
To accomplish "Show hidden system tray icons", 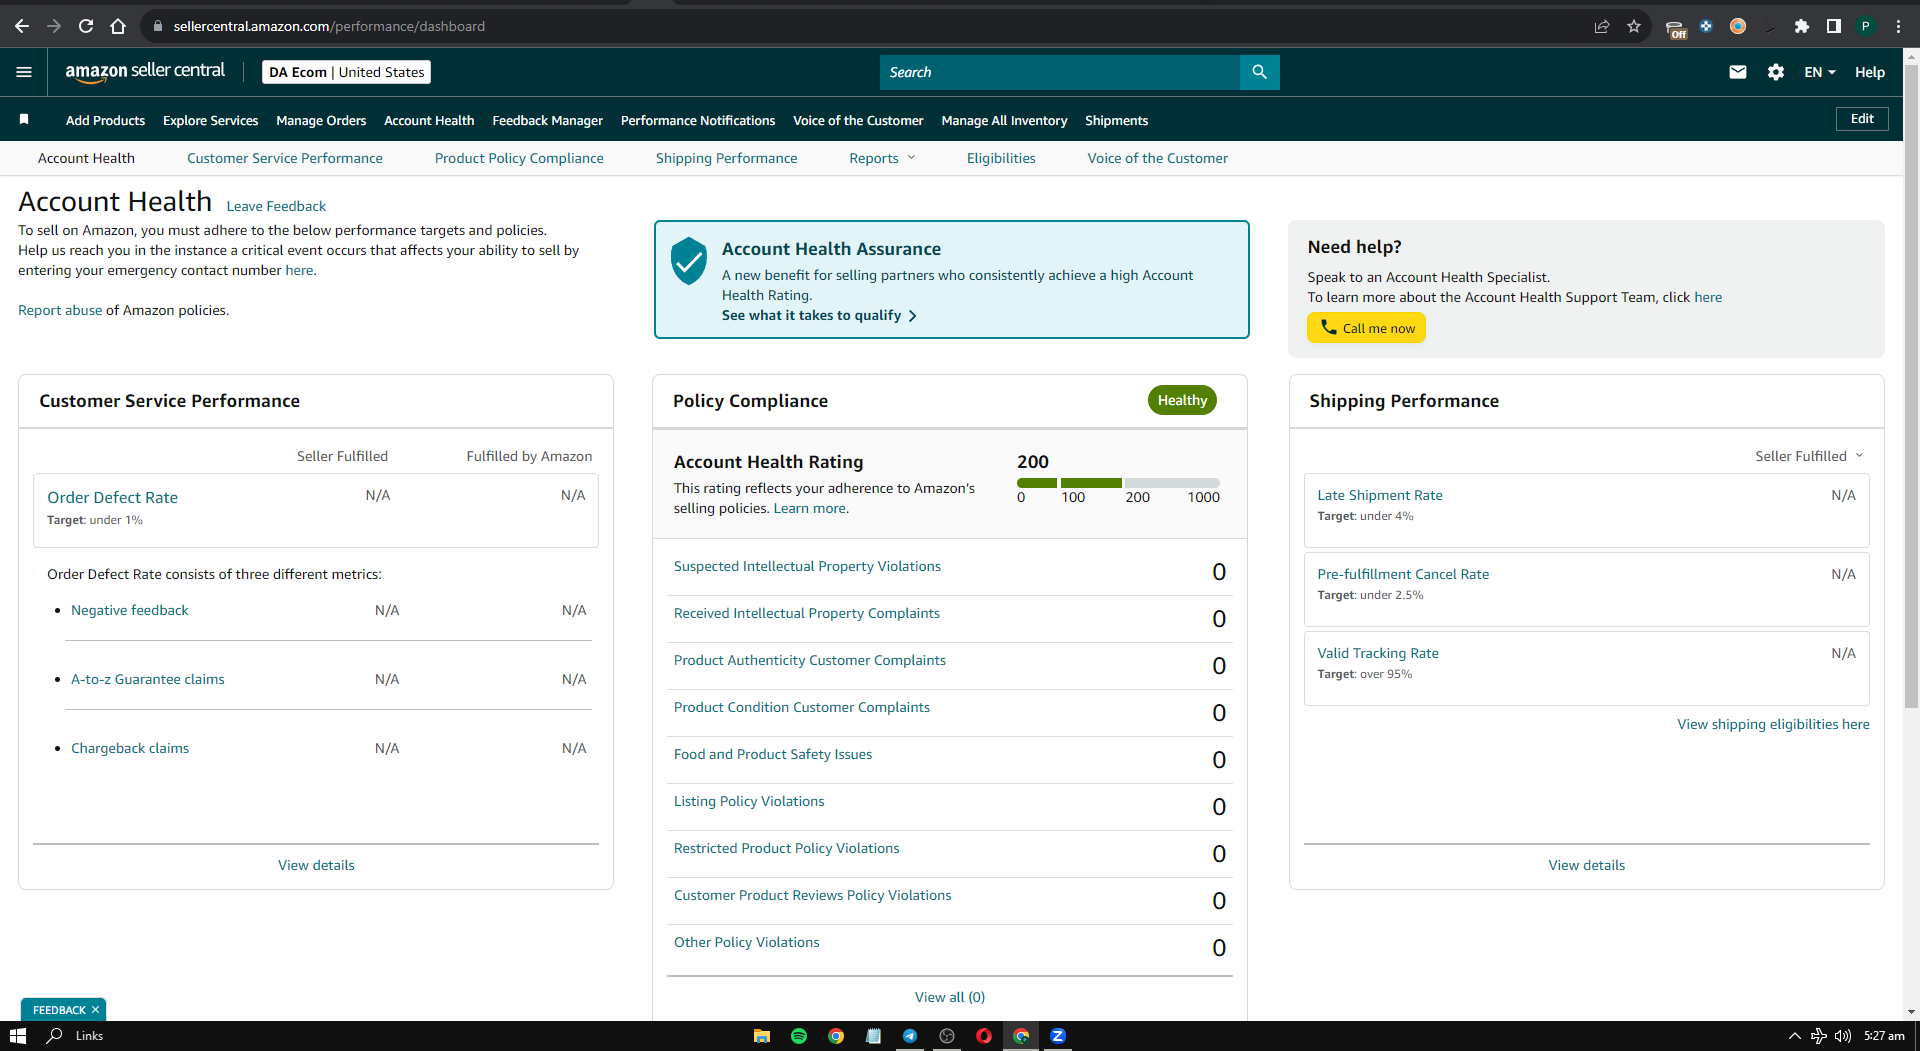I will coord(1794,1036).
